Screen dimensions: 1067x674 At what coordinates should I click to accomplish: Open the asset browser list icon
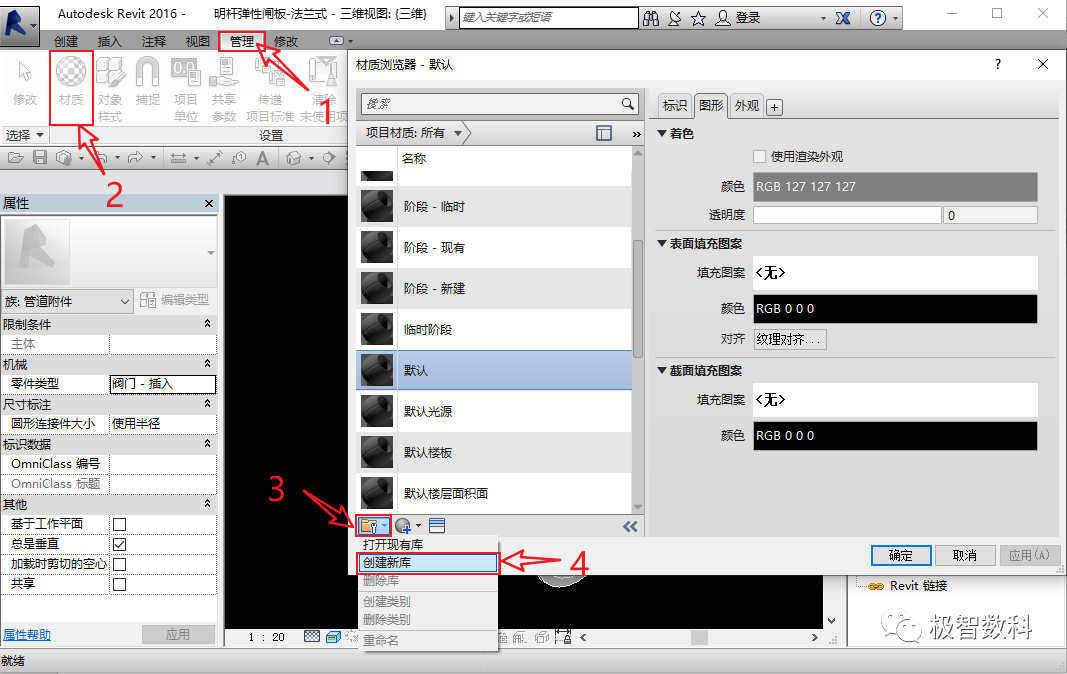tap(437, 526)
